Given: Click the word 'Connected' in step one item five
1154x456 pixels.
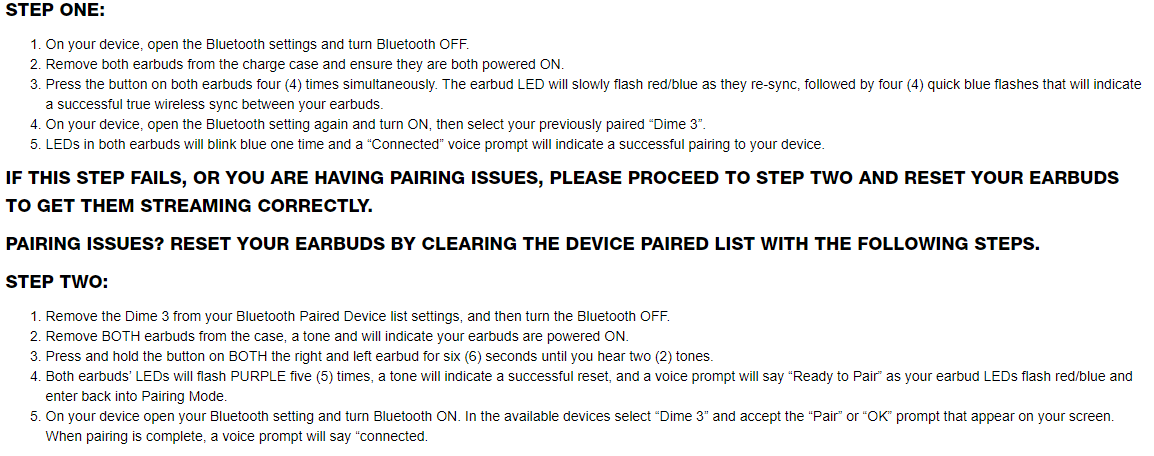Looking at the screenshot, I should pyautogui.click(x=407, y=144).
